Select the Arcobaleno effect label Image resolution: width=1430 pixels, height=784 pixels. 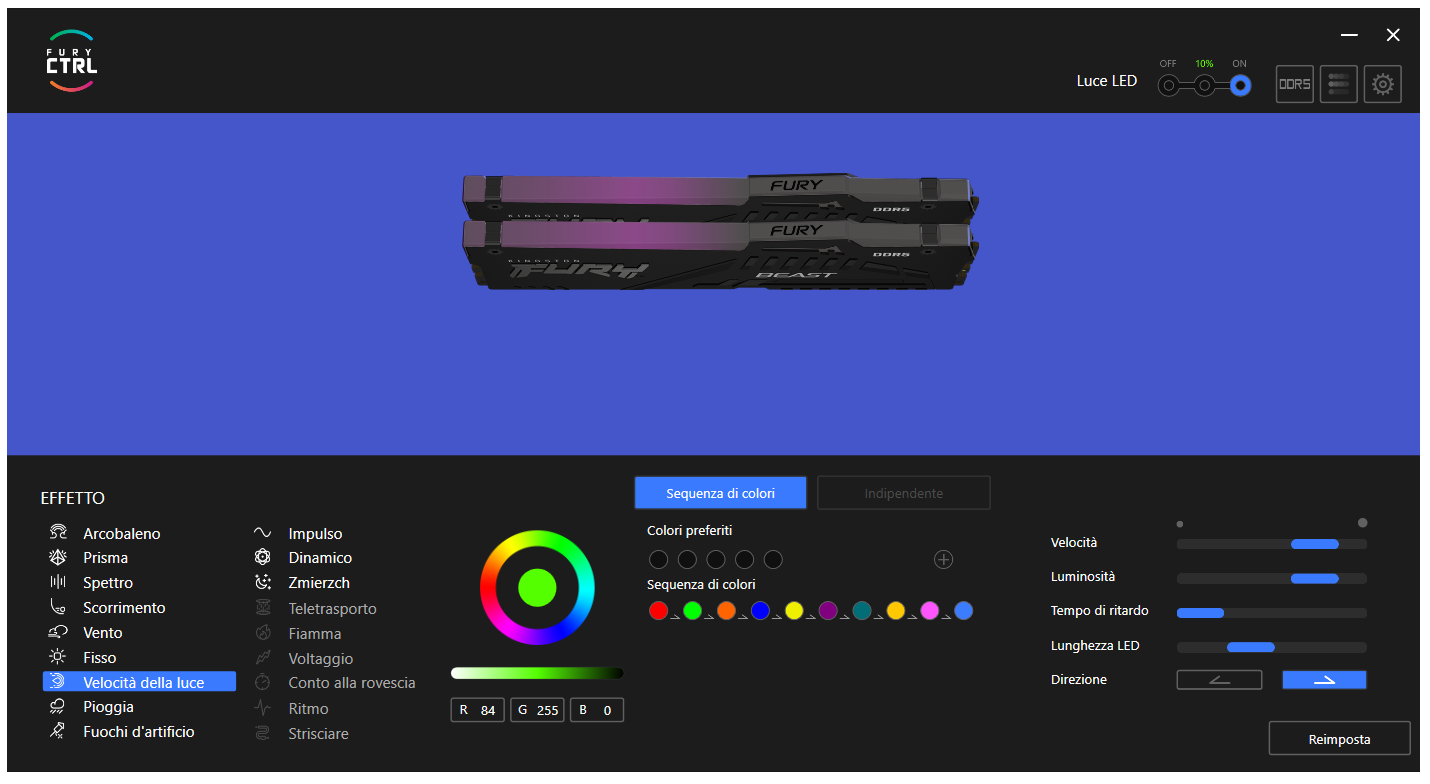tap(122, 534)
